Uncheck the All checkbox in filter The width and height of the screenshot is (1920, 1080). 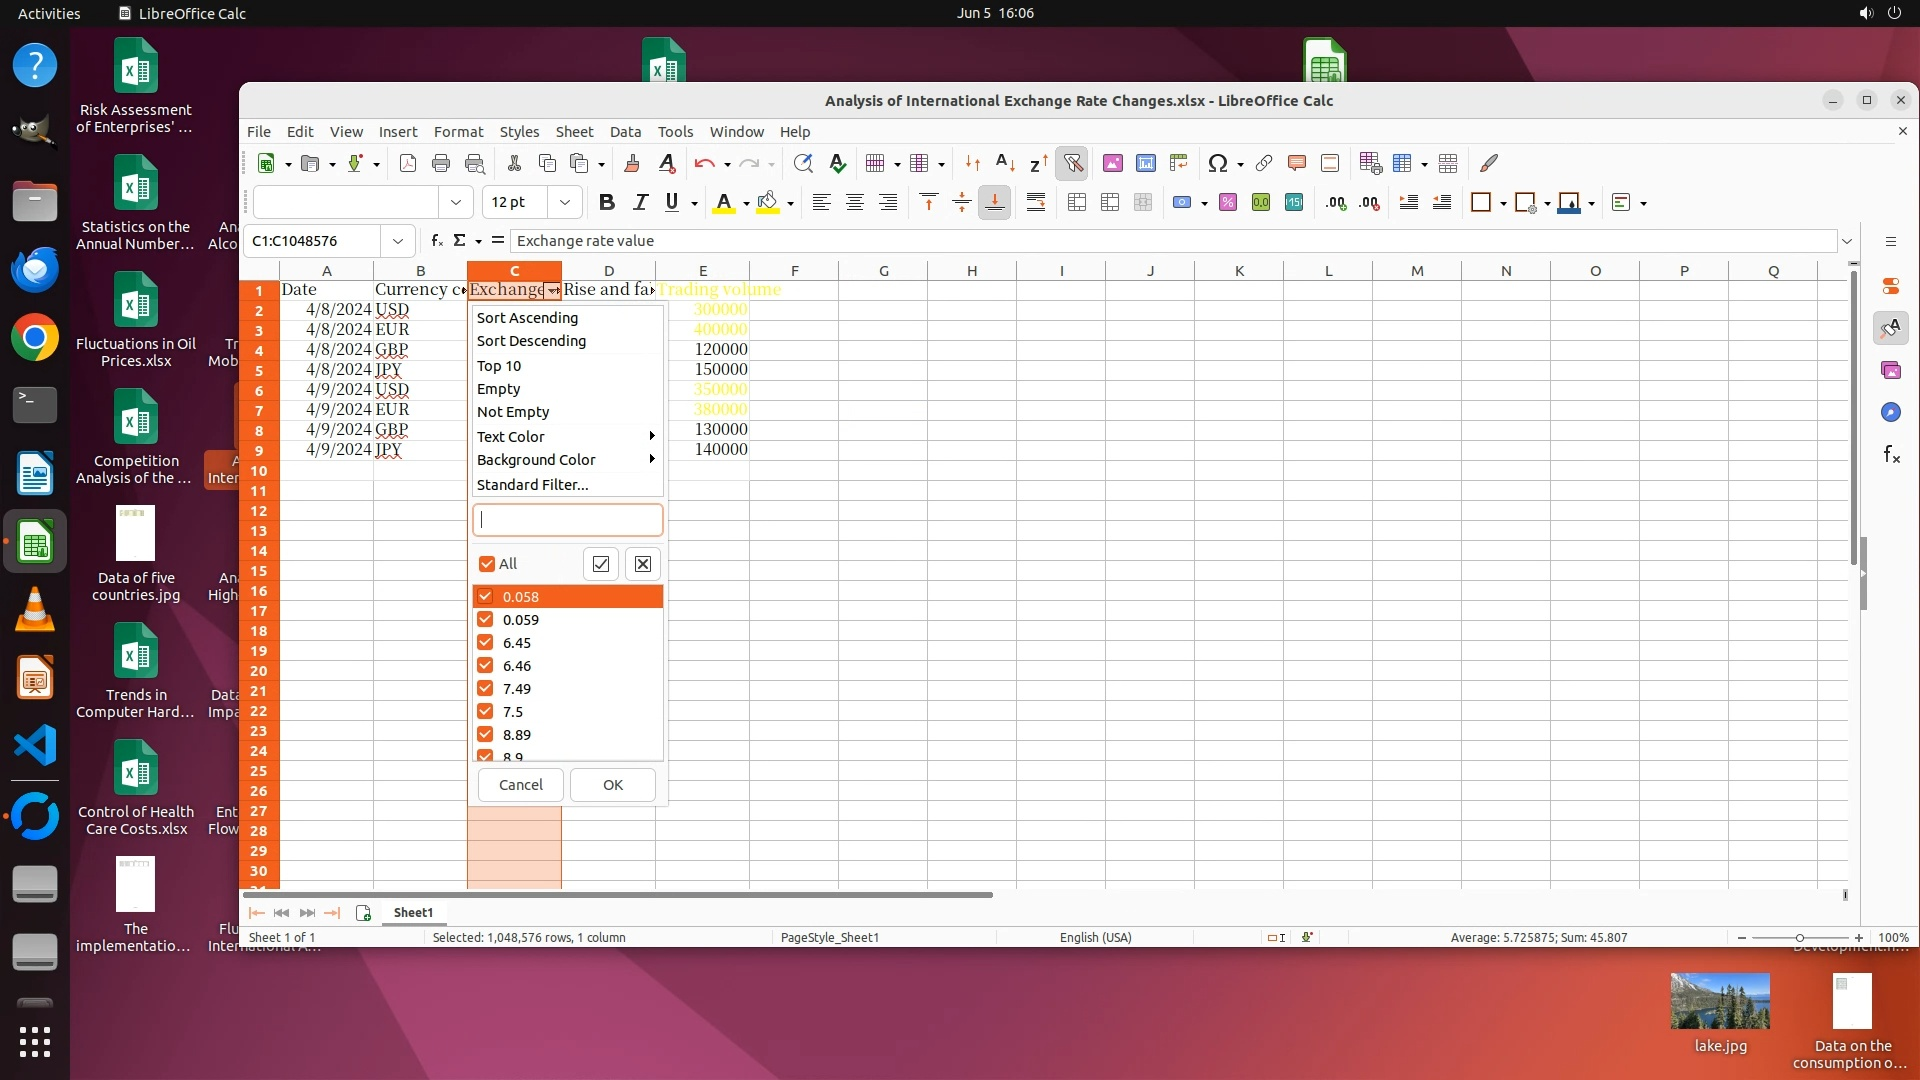487,564
